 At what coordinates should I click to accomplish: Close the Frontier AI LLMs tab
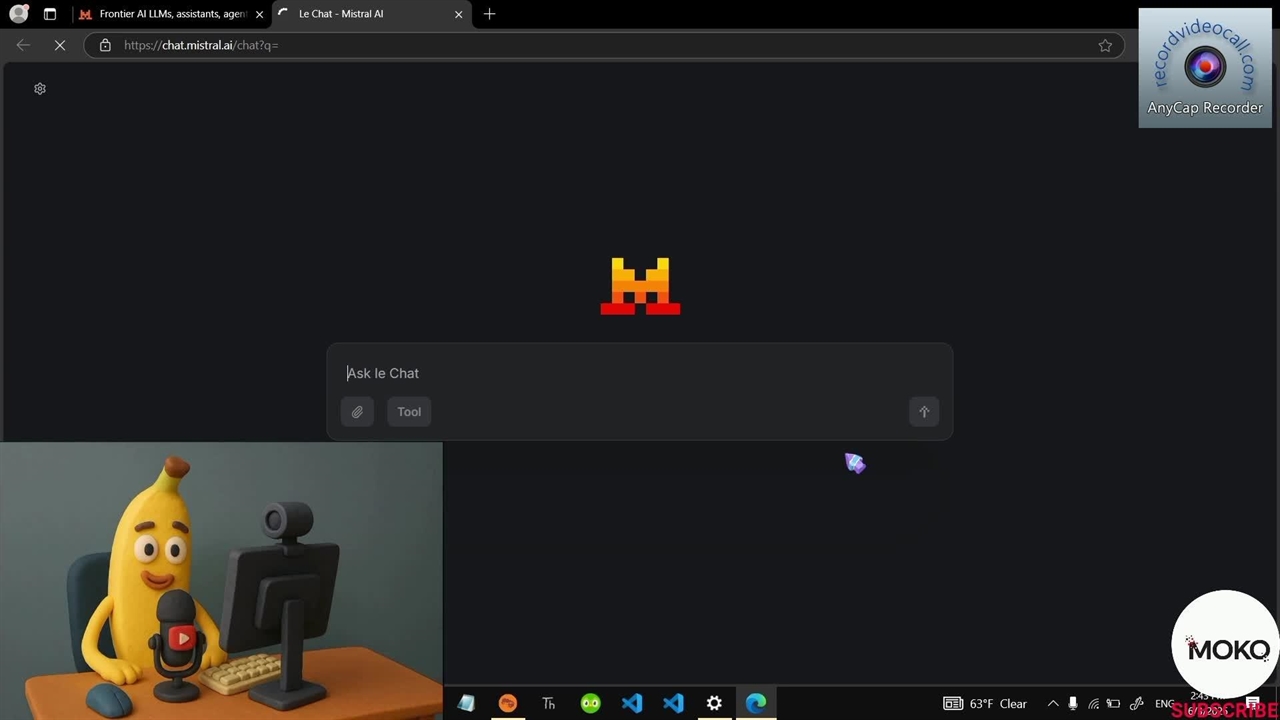point(259,14)
